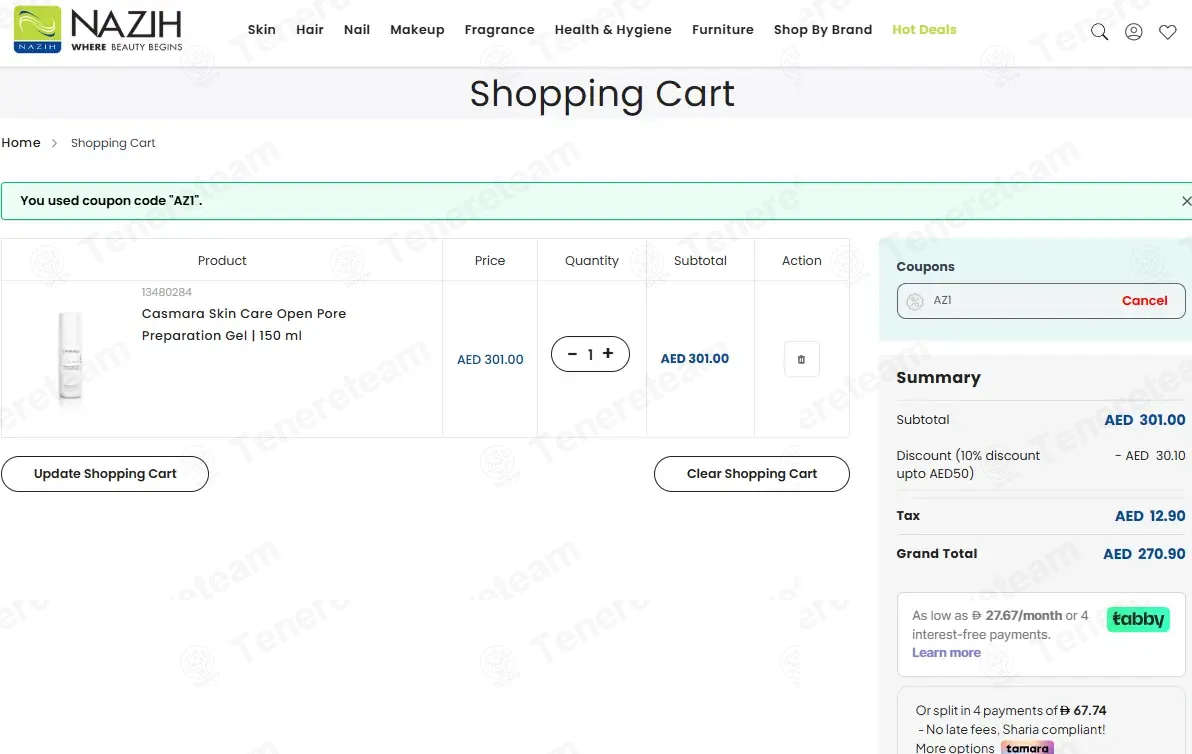Screen dimensions: 1192x754
Task: Click the "Or split in 4 payments" text
Action: tap(1011, 711)
